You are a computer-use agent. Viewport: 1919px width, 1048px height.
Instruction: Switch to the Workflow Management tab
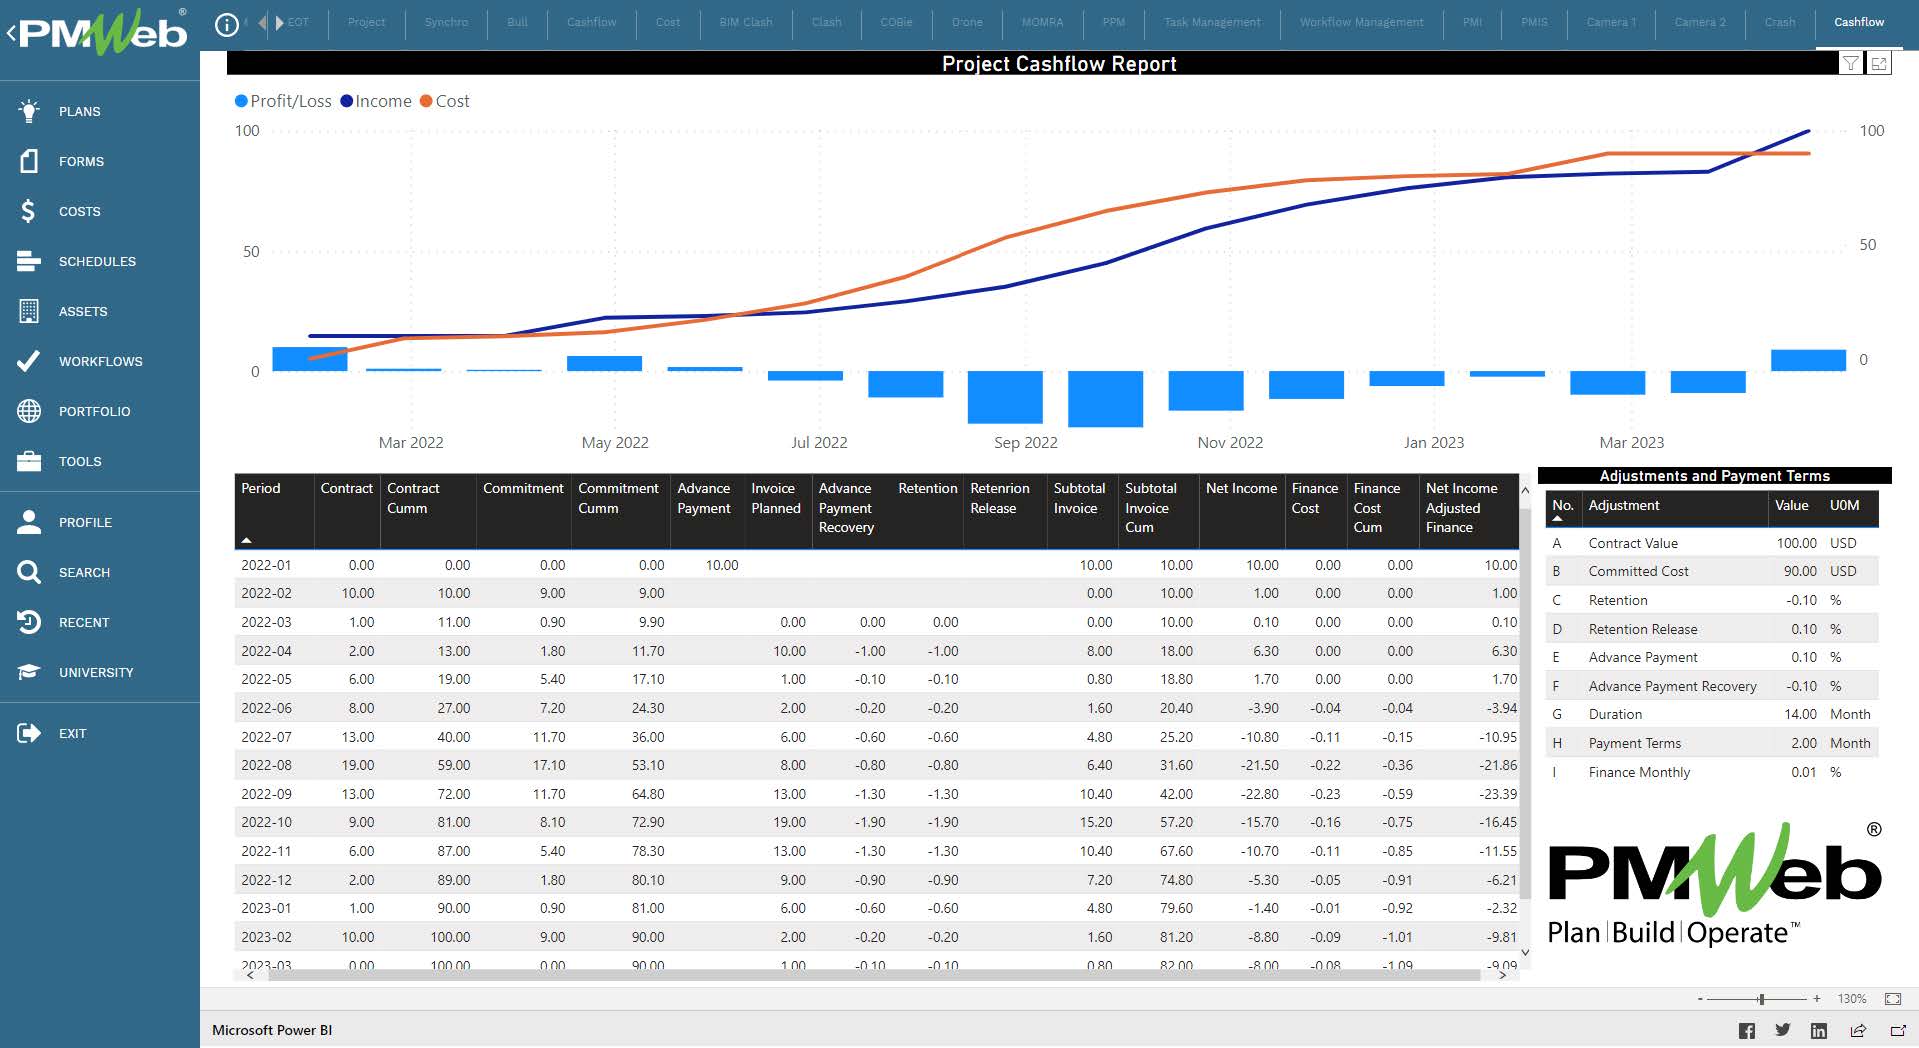pyautogui.click(x=1361, y=22)
